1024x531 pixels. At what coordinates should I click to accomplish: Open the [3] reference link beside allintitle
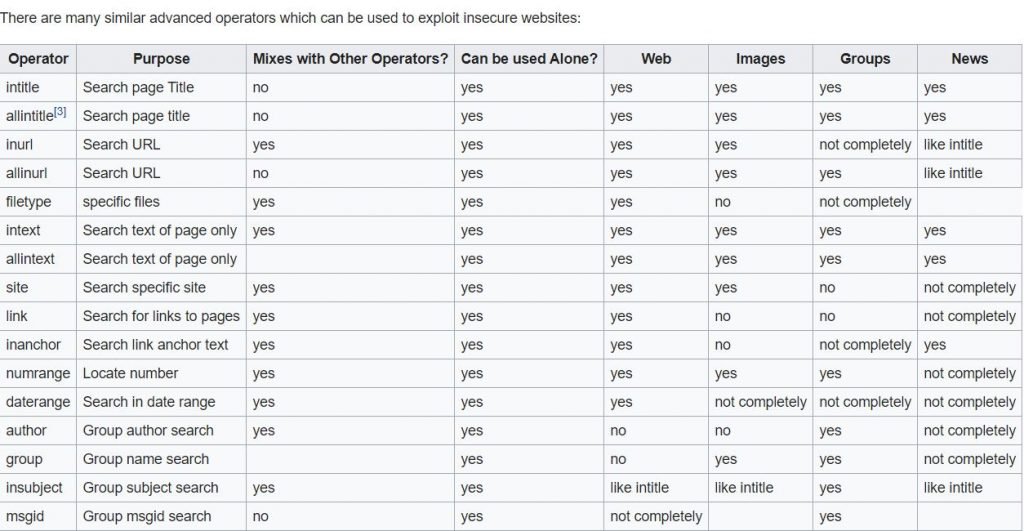pos(60,112)
